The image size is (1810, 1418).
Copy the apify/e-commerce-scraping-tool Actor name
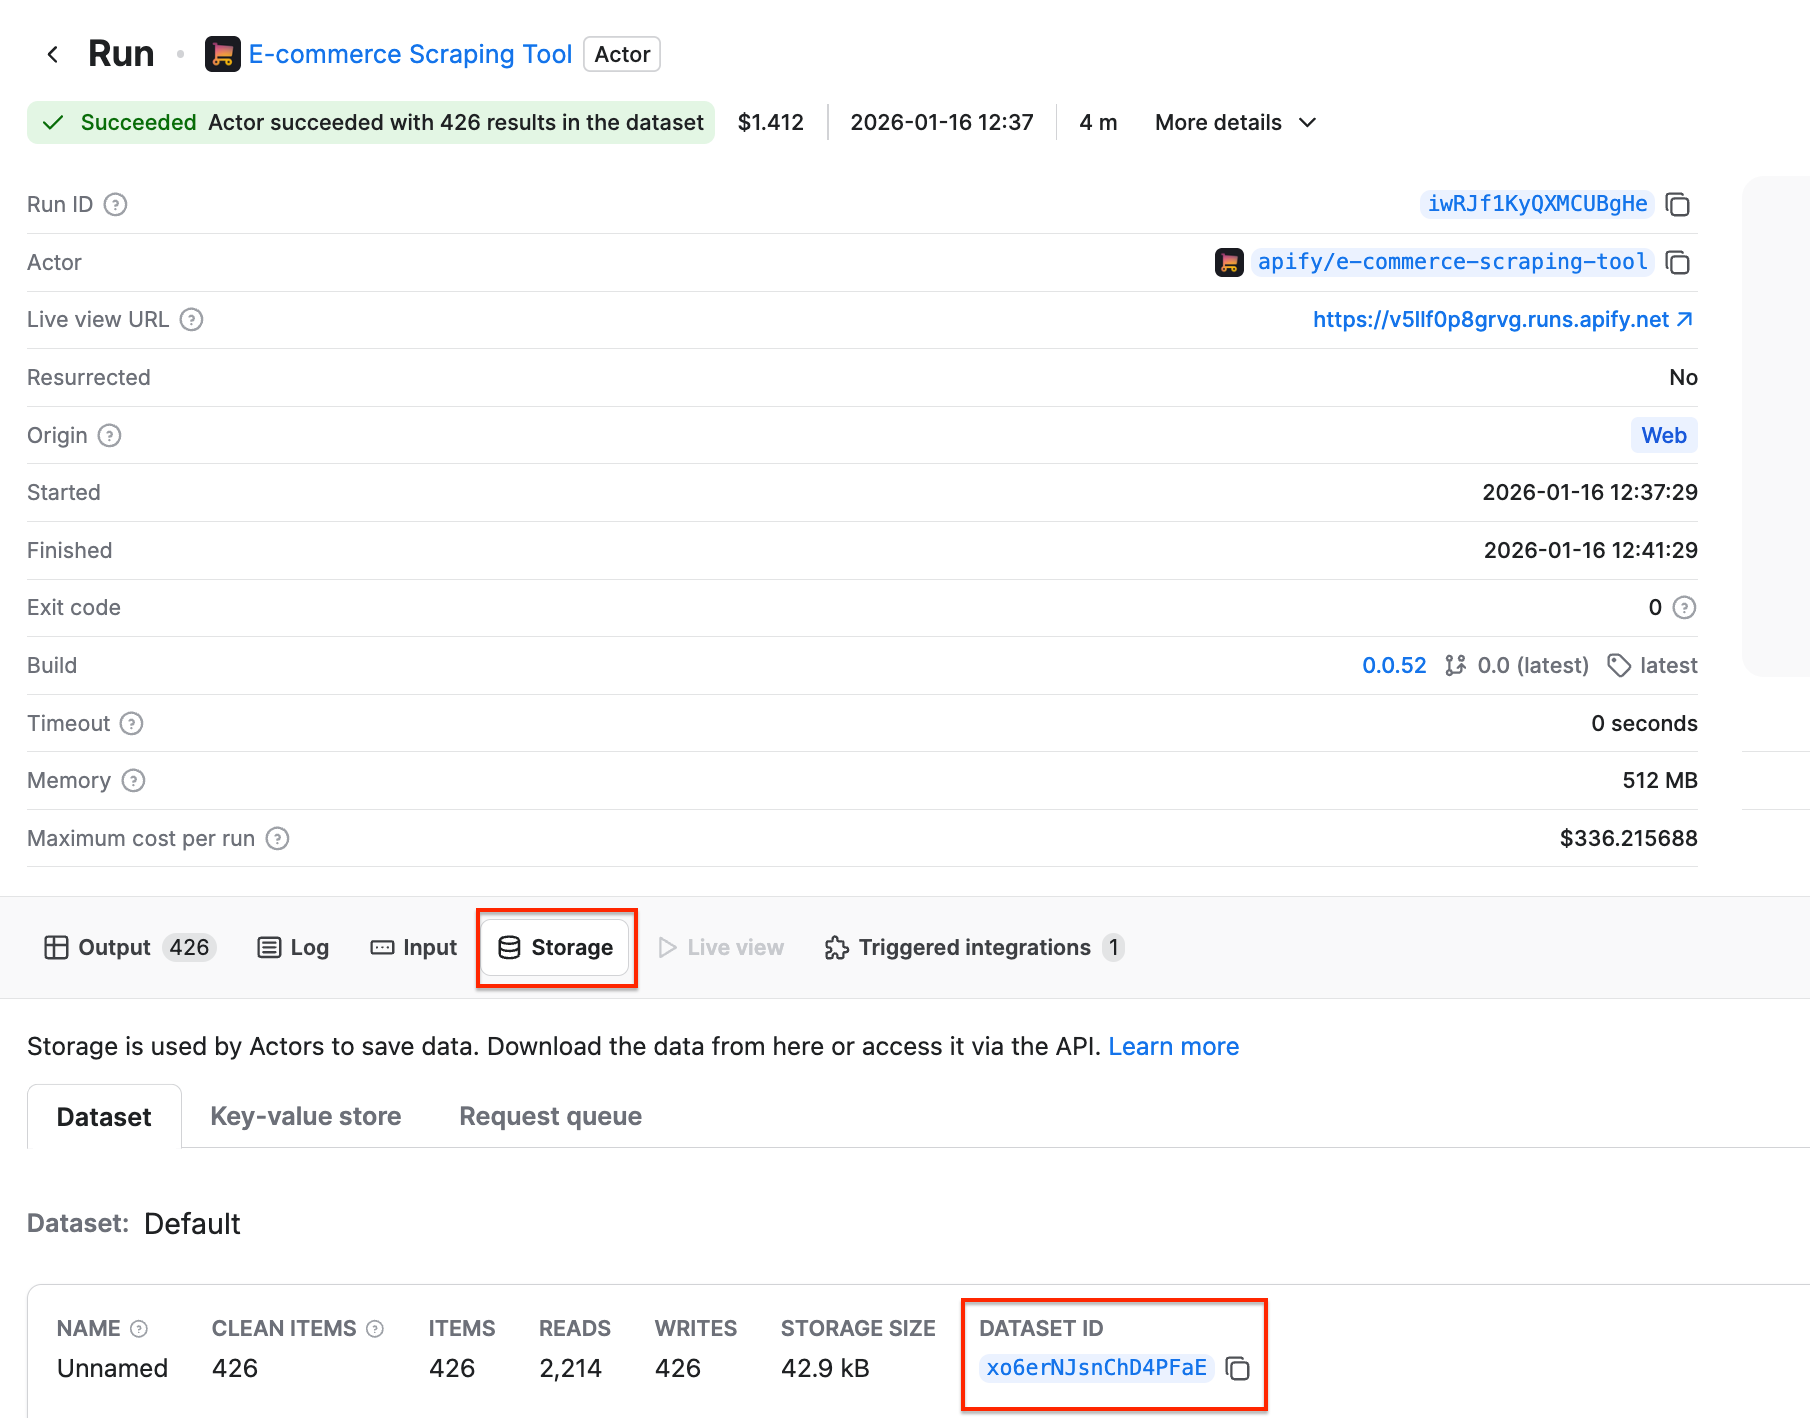(1677, 262)
